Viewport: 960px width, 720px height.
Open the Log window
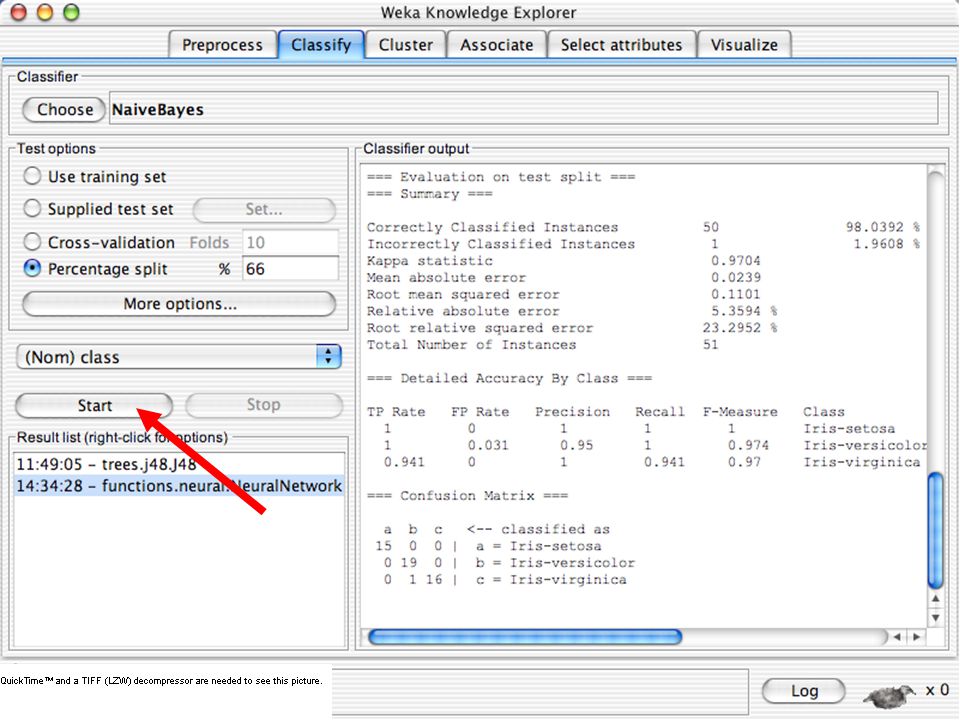tap(804, 691)
